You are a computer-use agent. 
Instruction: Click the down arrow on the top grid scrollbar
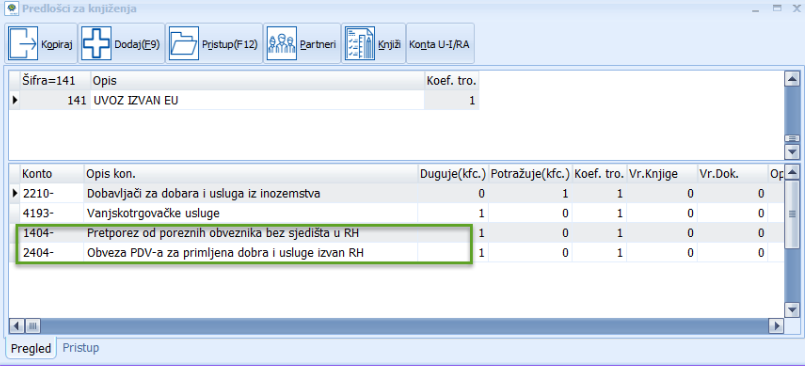[792, 152]
